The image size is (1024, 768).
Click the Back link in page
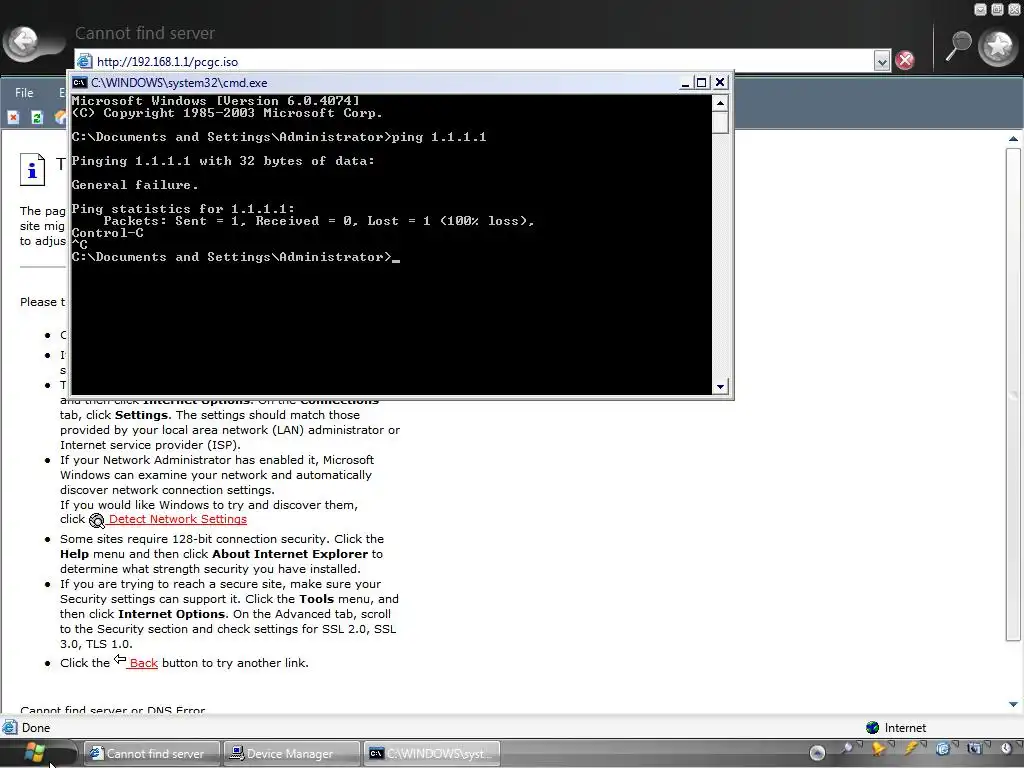pos(144,663)
